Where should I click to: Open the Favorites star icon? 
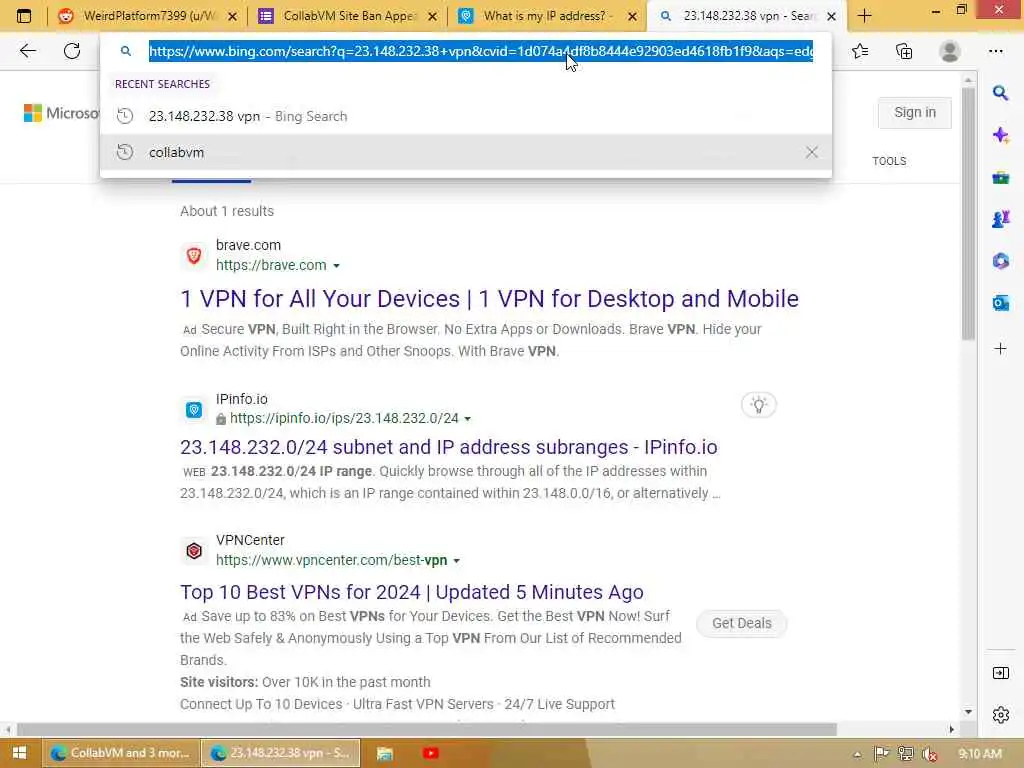point(860,51)
